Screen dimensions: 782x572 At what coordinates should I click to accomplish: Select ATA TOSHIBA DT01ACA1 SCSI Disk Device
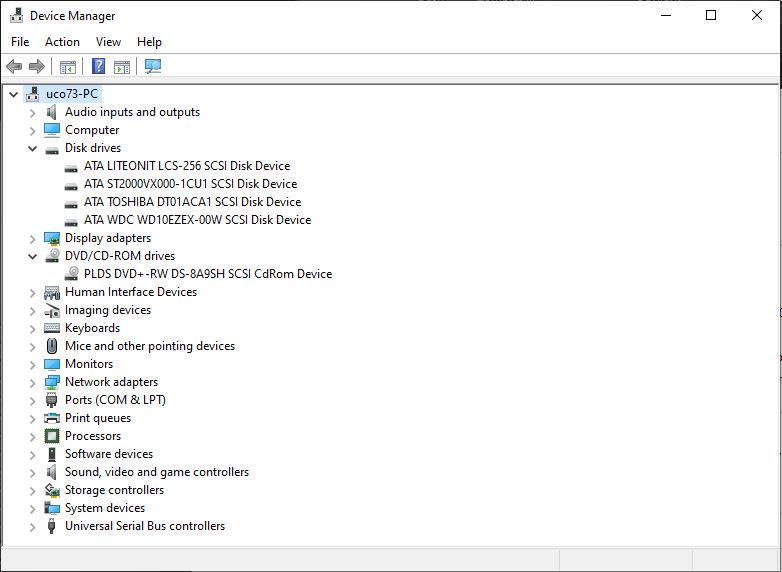pos(192,202)
